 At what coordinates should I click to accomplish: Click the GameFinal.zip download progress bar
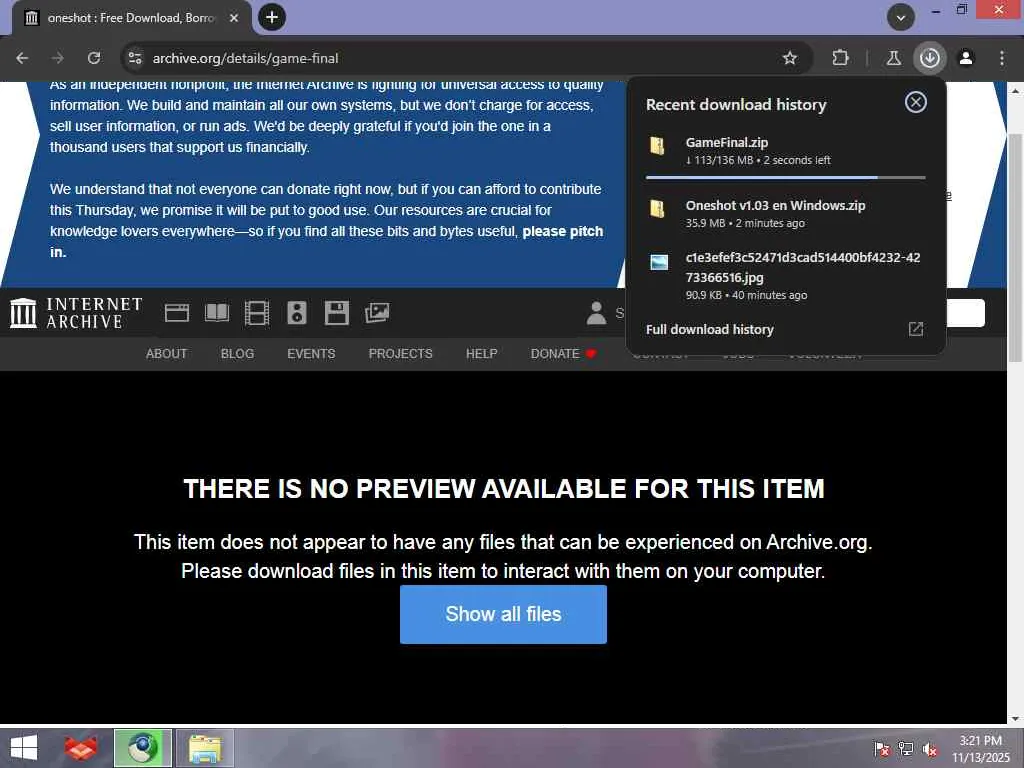785,177
